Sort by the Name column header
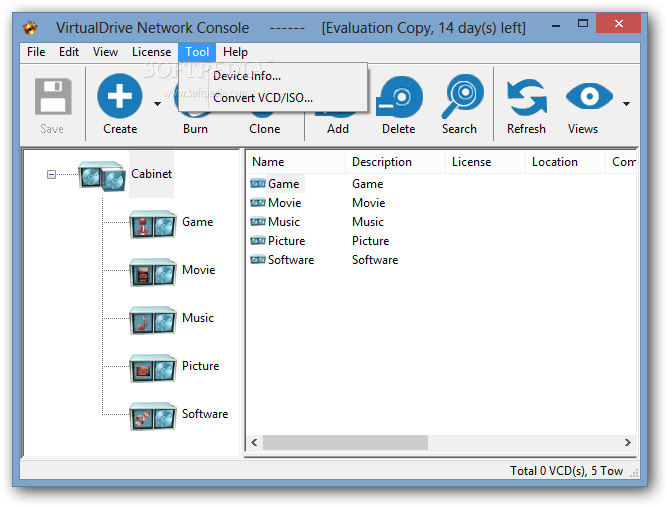 pyautogui.click(x=296, y=162)
